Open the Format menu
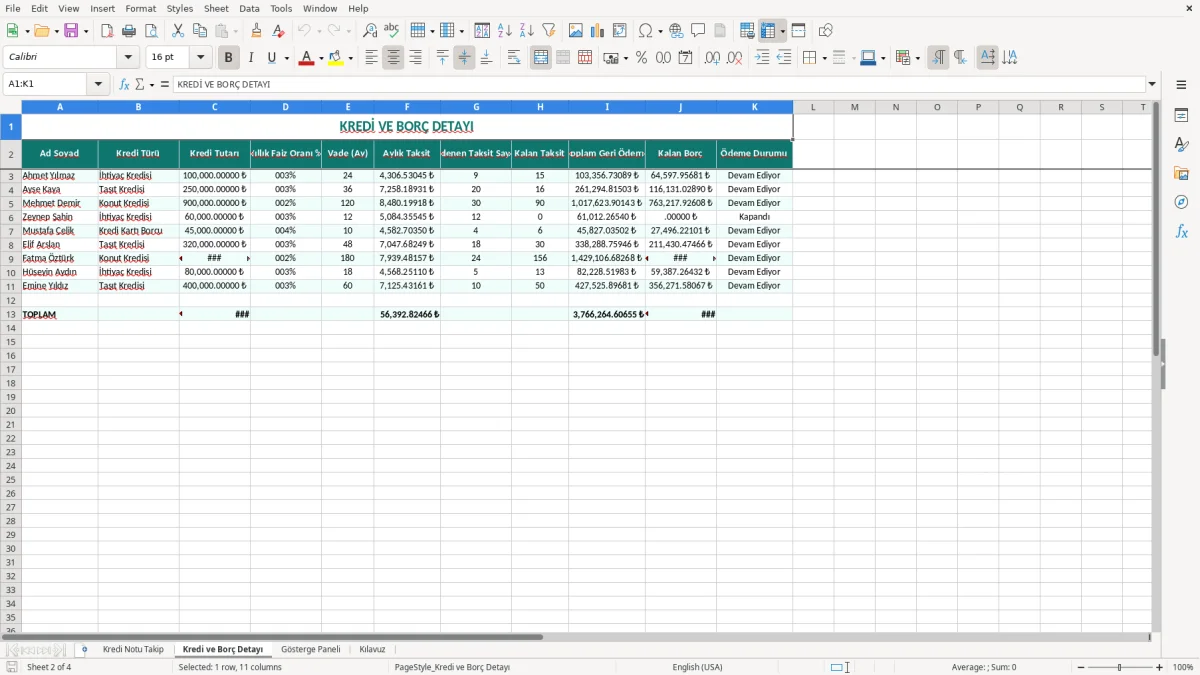This screenshot has width=1200, height=675. [x=140, y=8]
